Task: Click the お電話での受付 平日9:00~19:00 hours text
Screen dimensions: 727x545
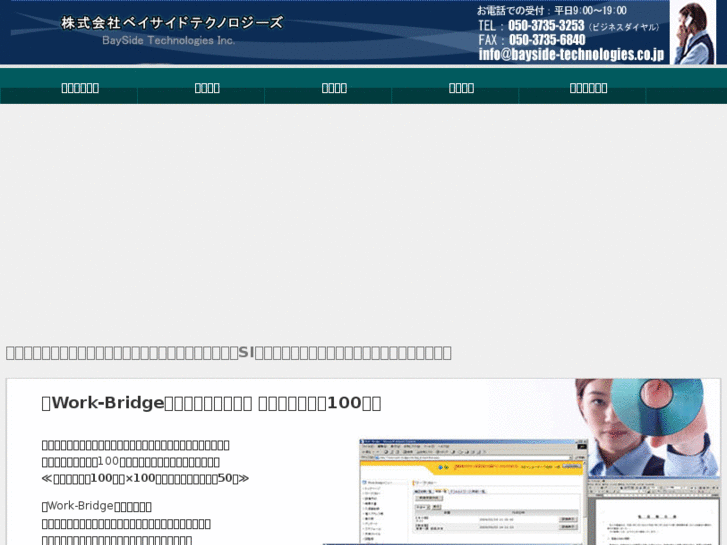Action: 552,10
